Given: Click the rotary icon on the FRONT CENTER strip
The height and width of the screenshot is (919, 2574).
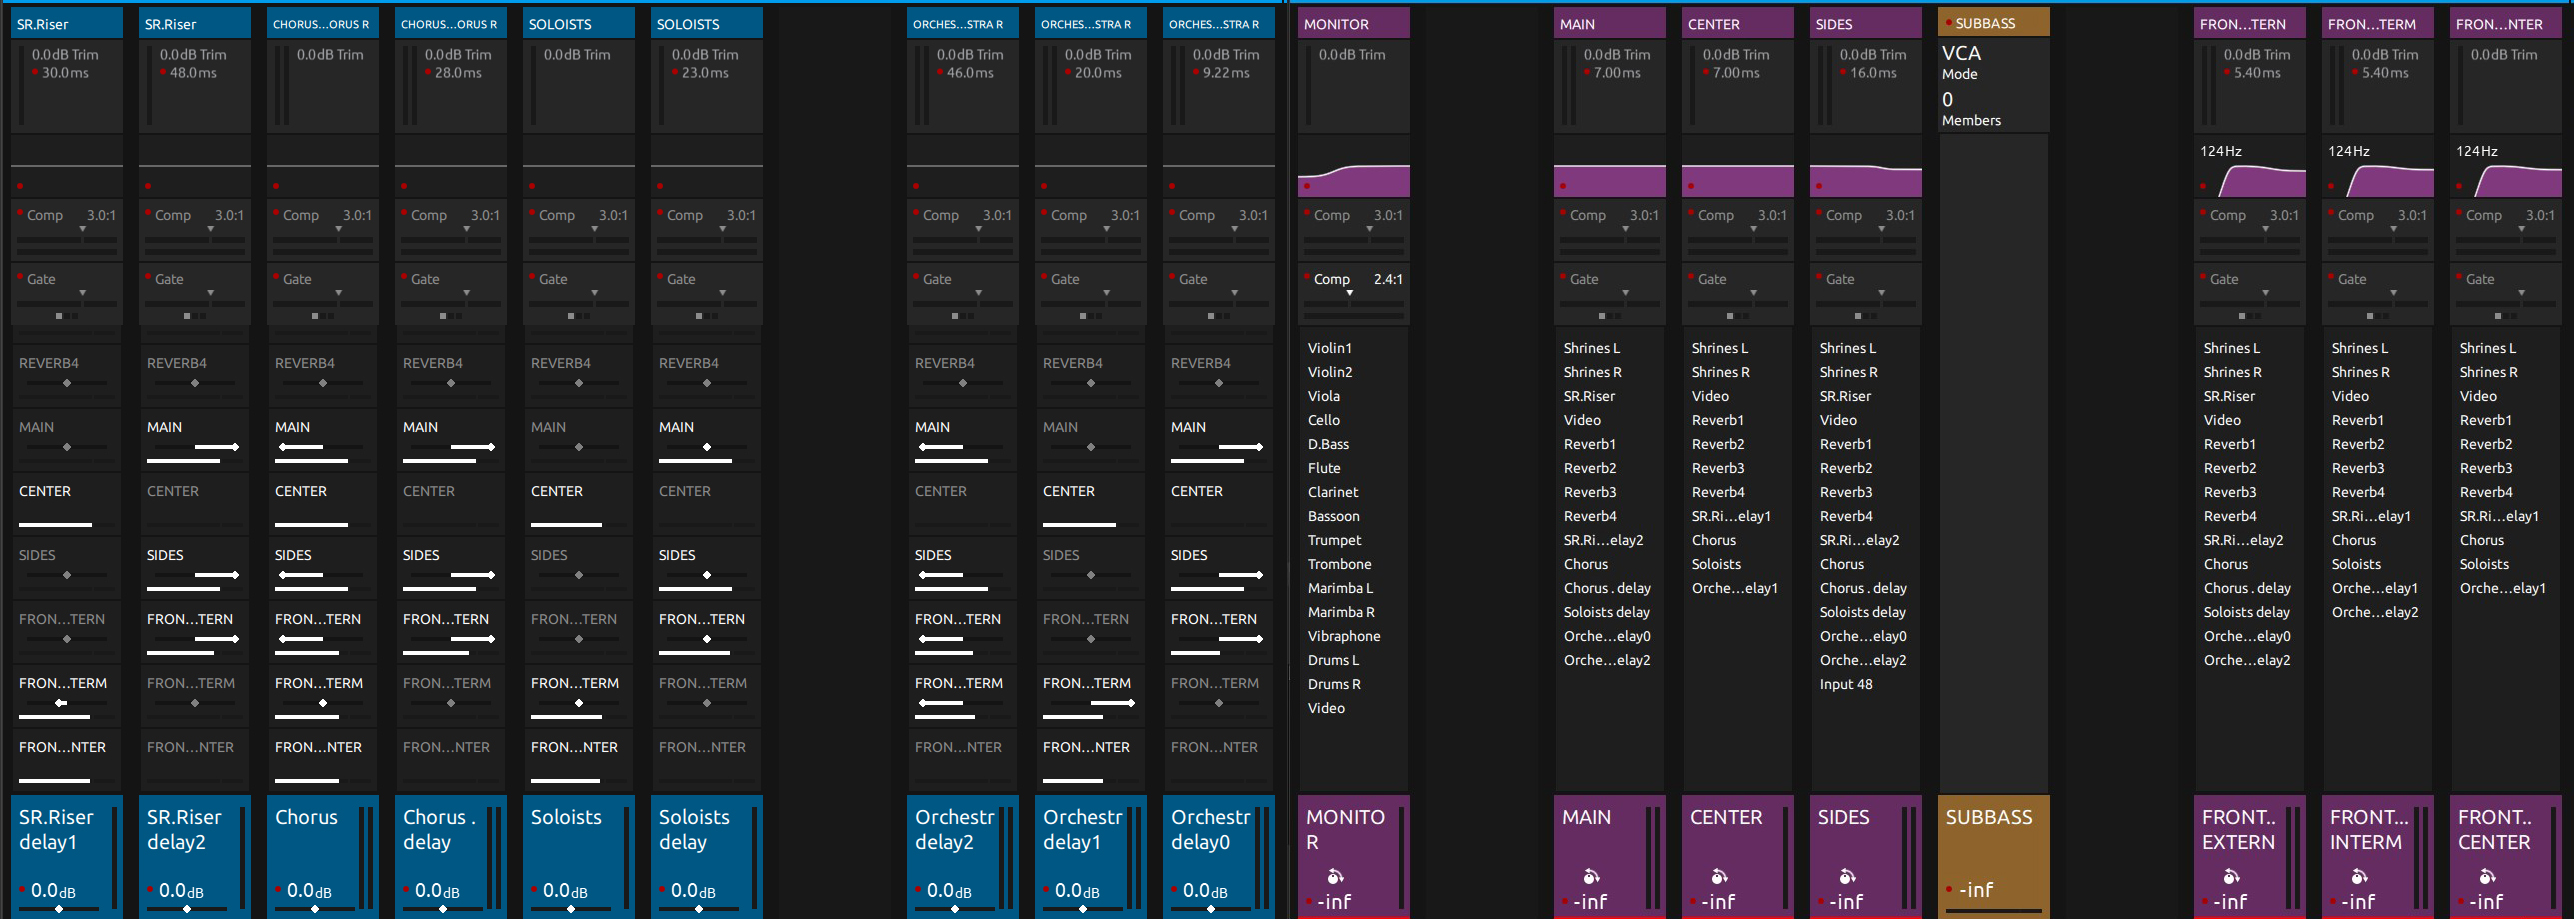Looking at the screenshot, I should coord(2487,876).
